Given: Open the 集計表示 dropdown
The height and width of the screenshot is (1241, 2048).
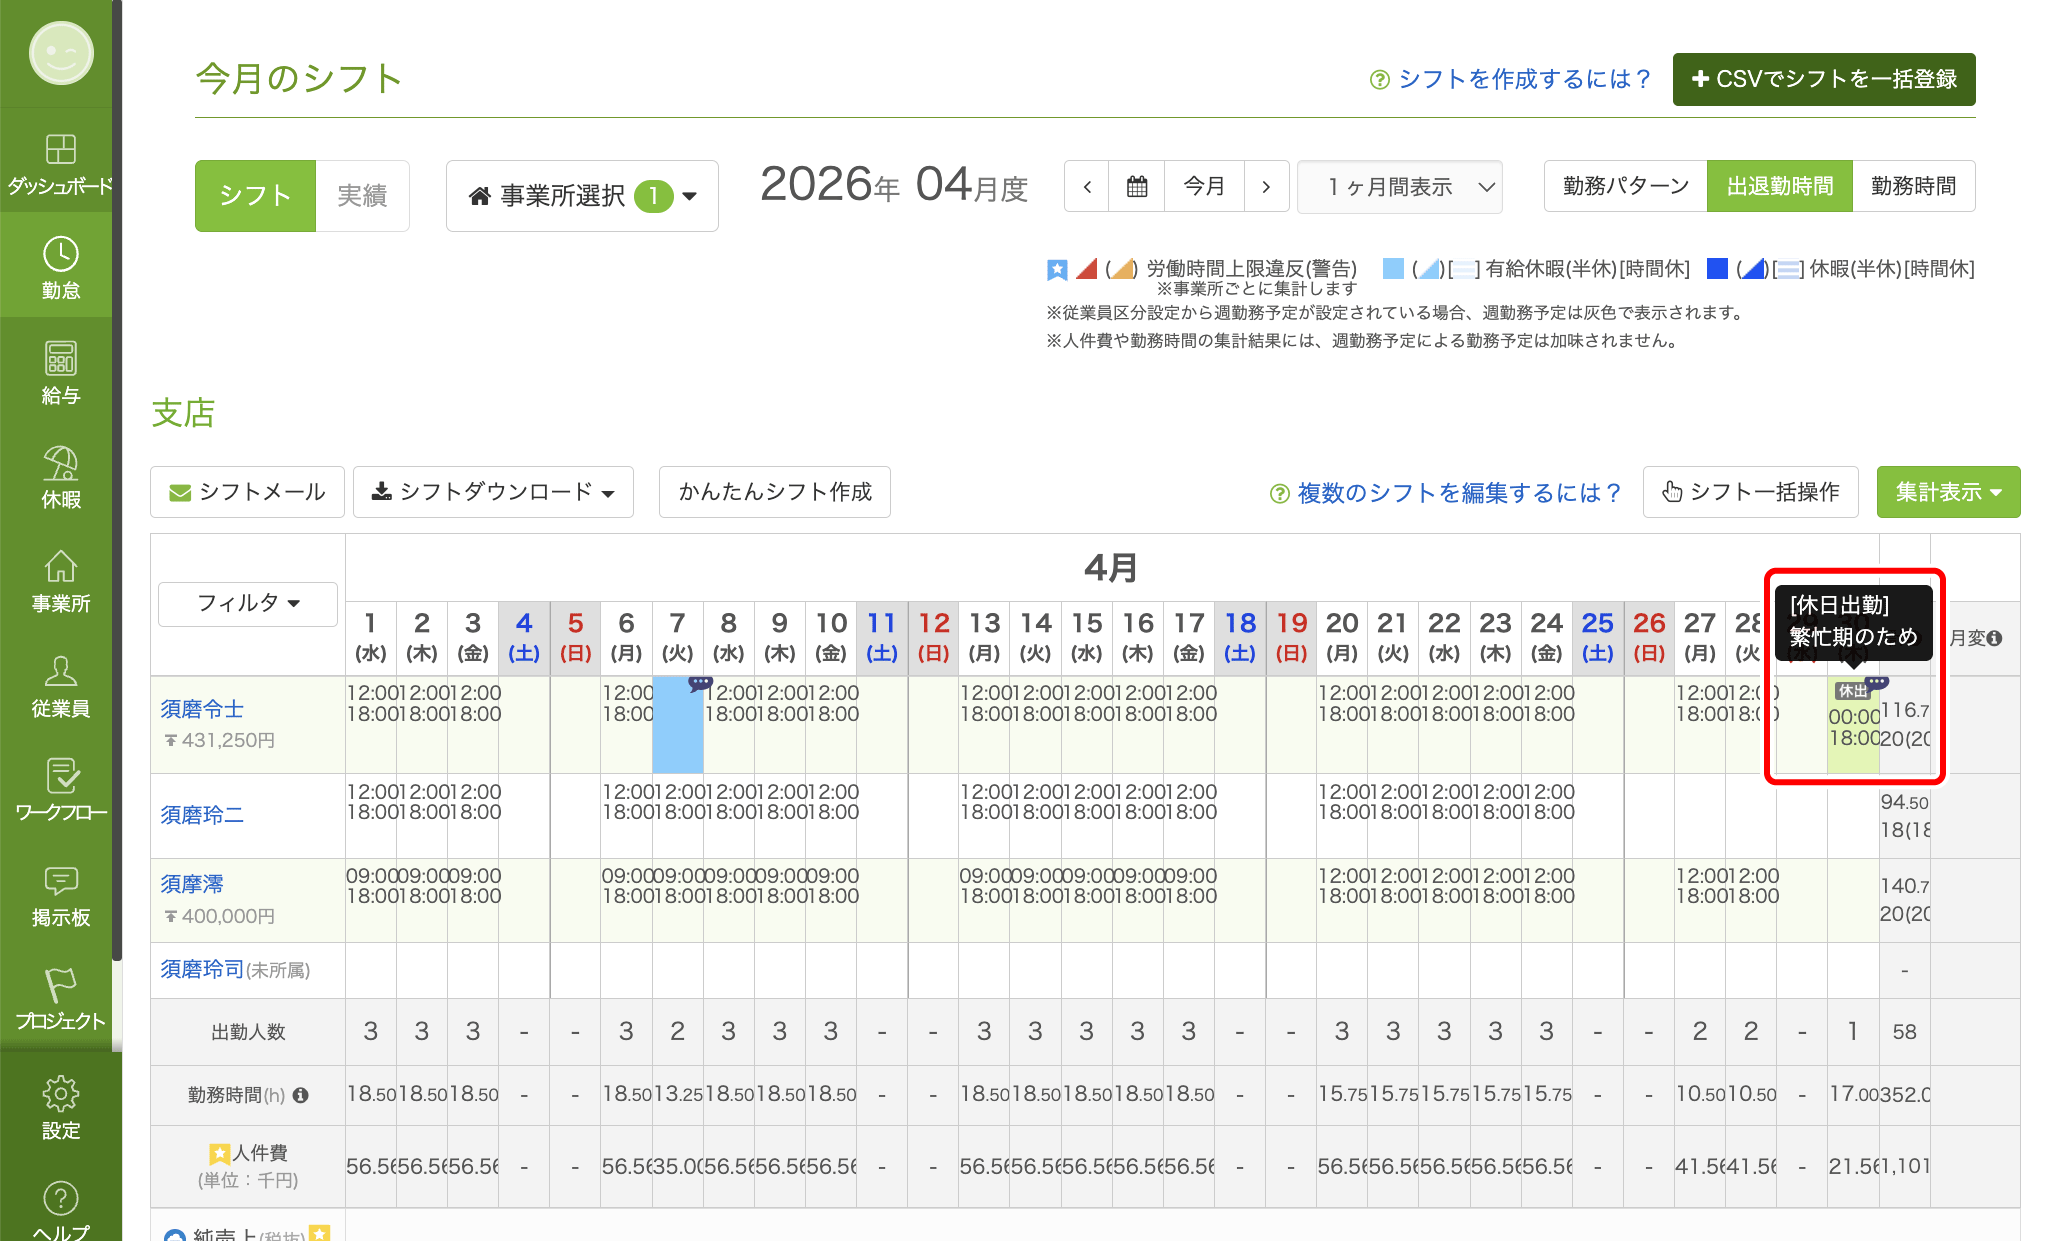Looking at the screenshot, I should (x=1948, y=492).
